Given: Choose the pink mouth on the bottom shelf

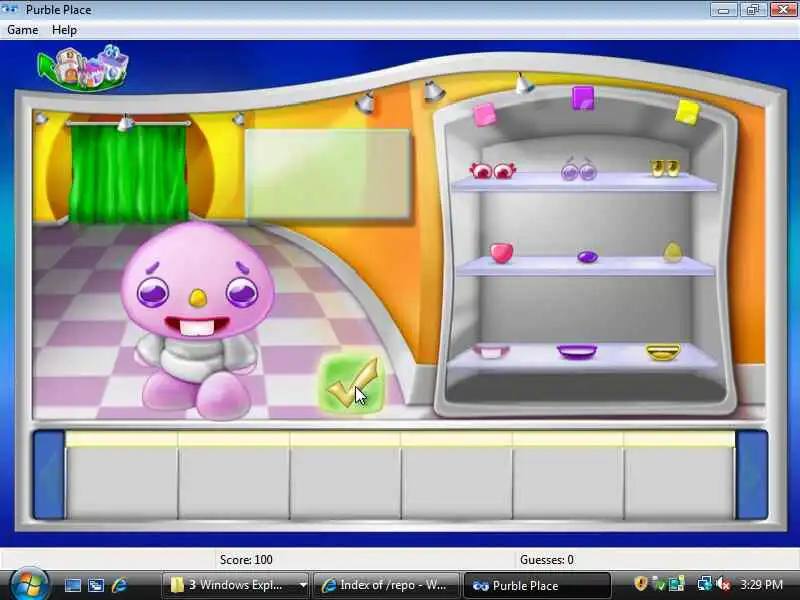Looking at the screenshot, I should [491, 352].
